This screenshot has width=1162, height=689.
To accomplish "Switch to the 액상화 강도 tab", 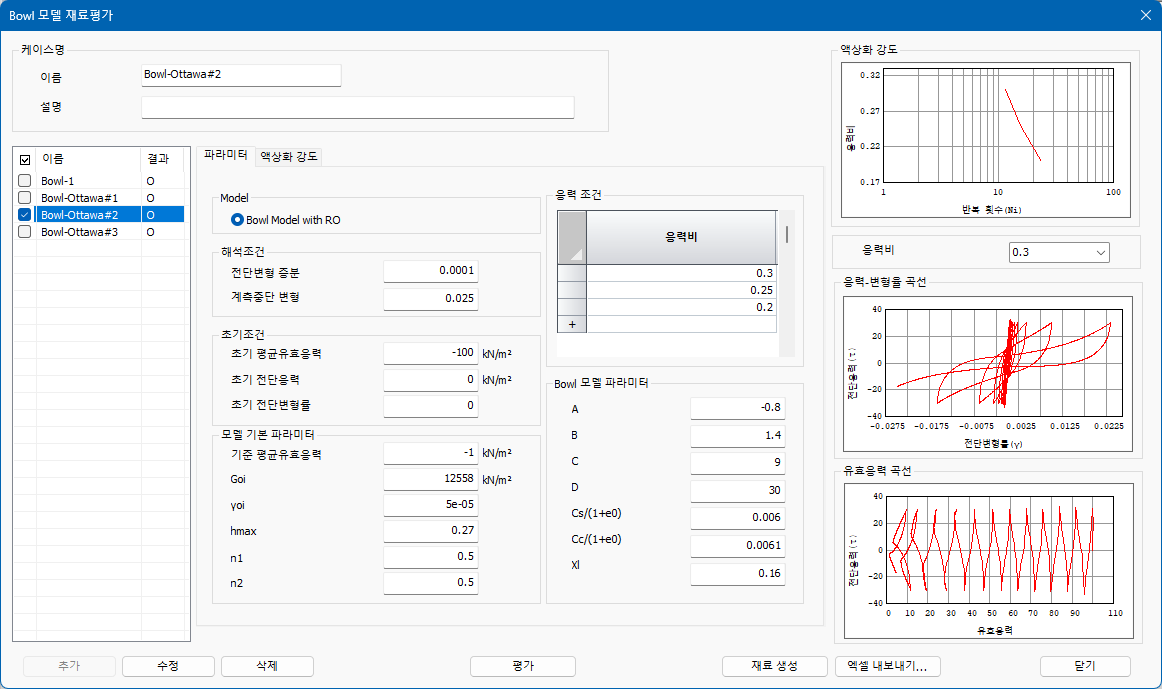I will 288,156.
